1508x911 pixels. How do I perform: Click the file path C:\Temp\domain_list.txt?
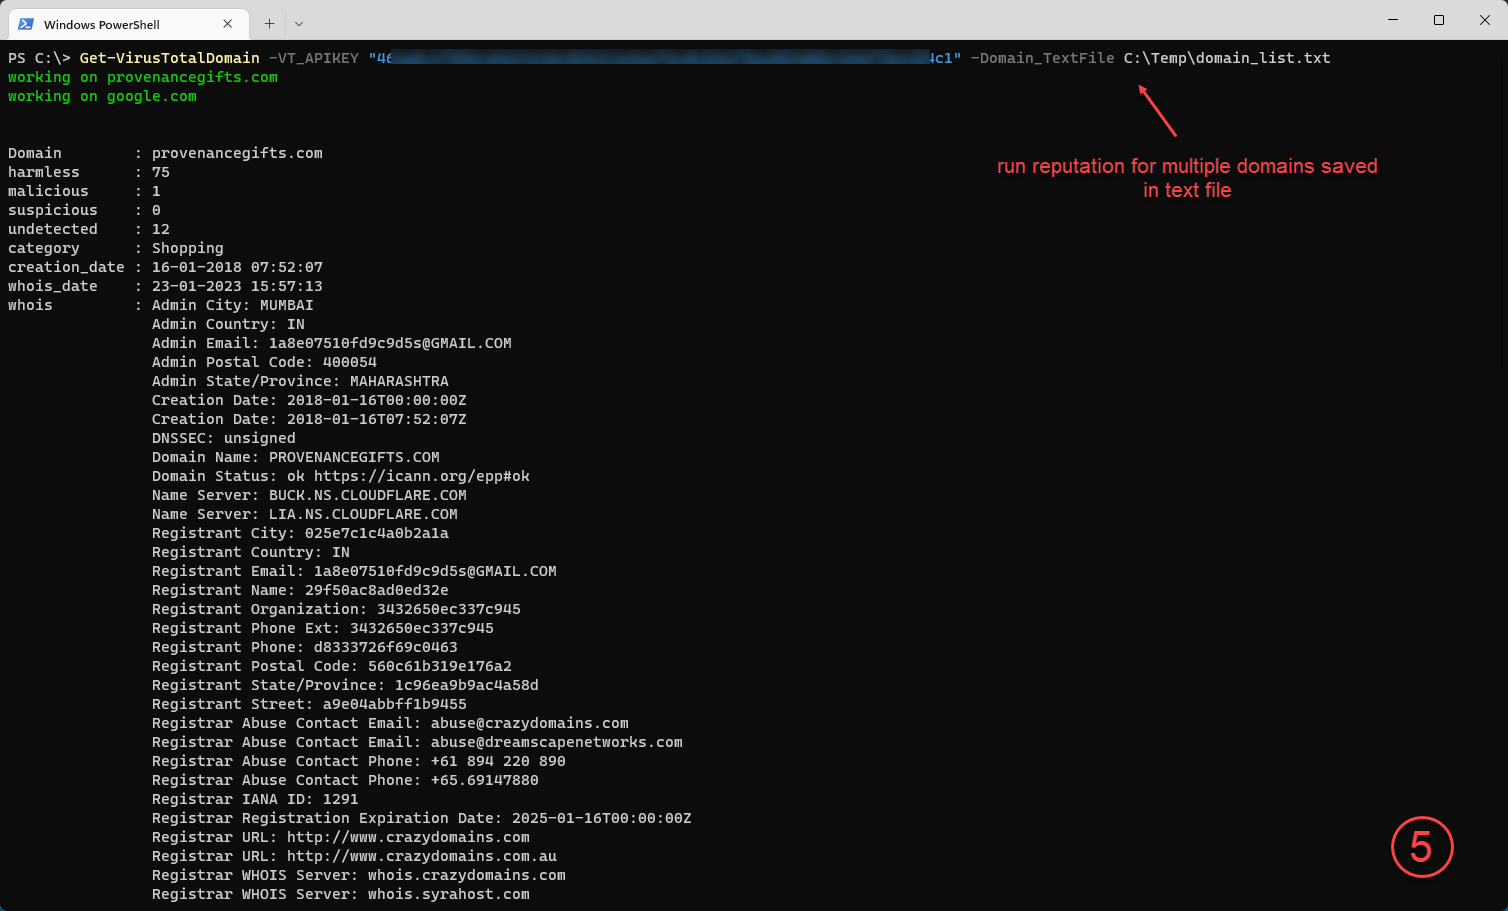(1227, 57)
